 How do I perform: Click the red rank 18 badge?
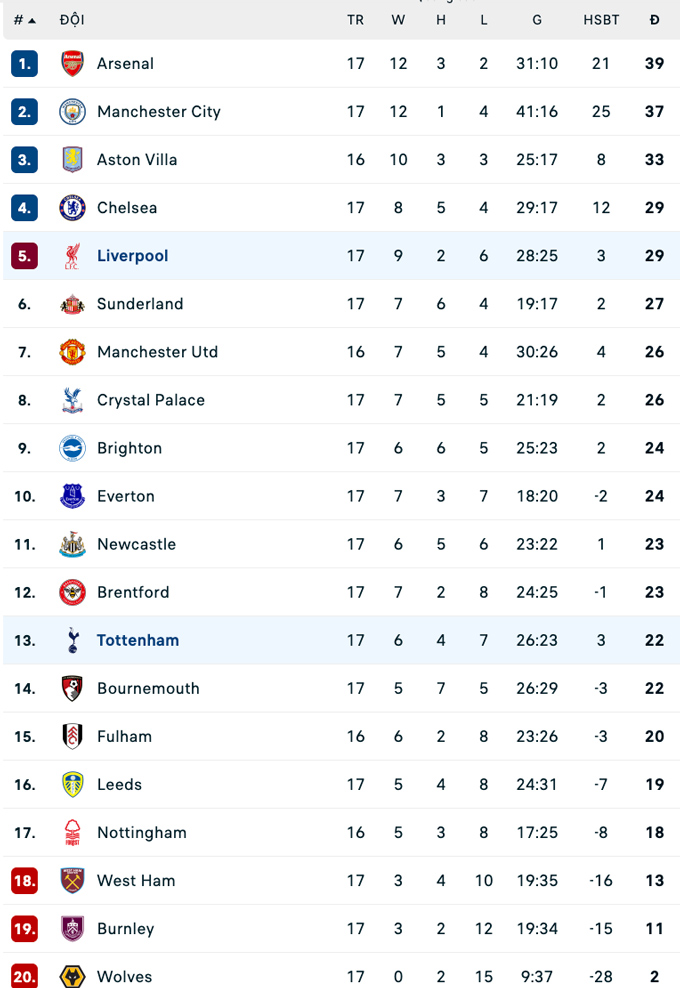point(24,880)
